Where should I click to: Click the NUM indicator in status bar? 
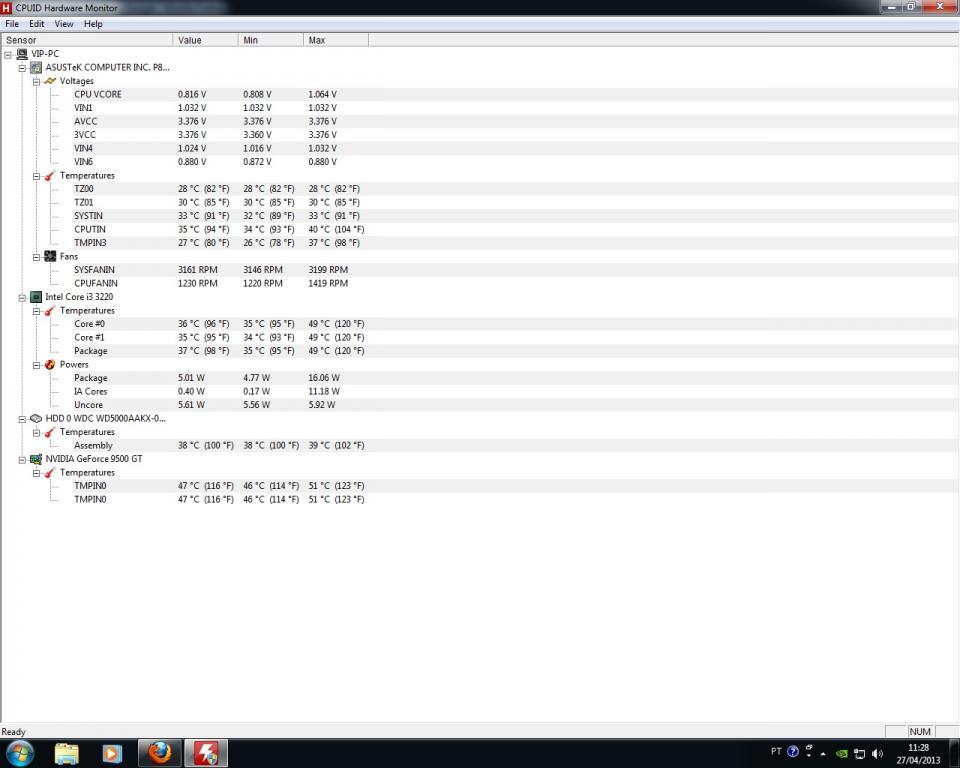coord(920,731)
